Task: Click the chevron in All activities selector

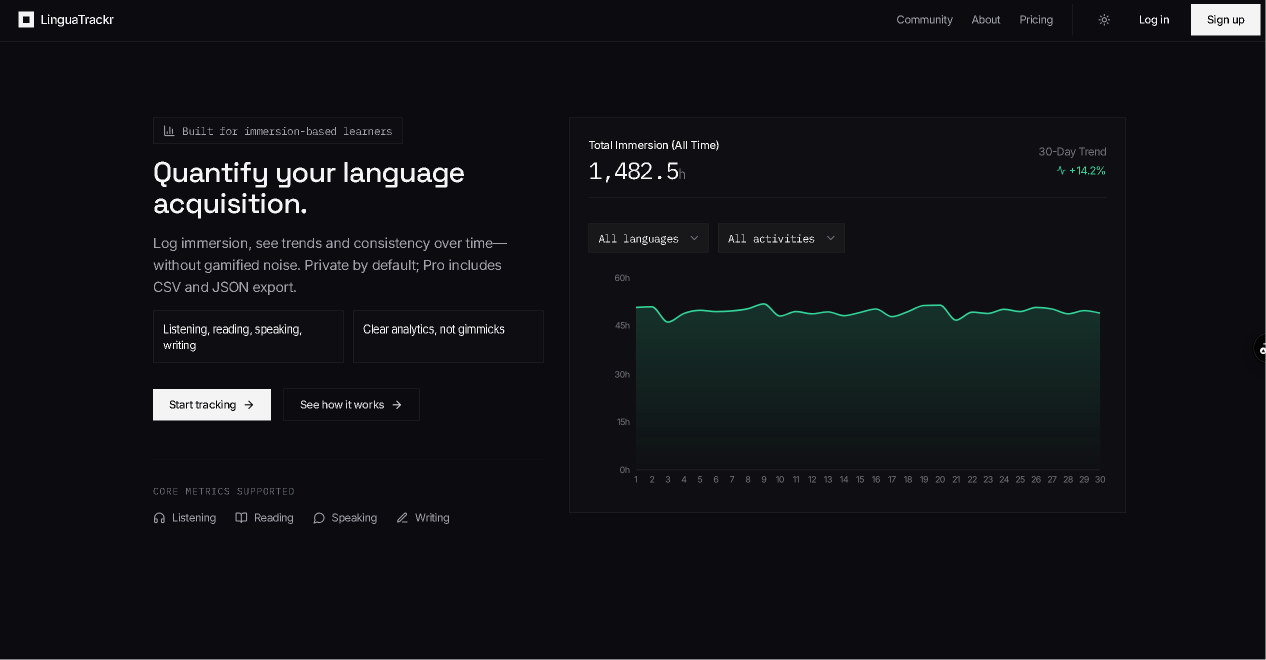Action: (830, 238)
